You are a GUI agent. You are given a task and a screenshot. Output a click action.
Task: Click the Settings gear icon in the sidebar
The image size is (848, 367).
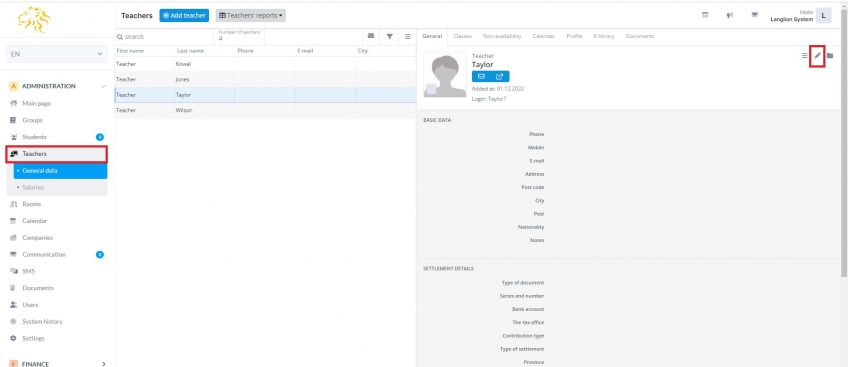pyautogui.click(x=14, y=338)
